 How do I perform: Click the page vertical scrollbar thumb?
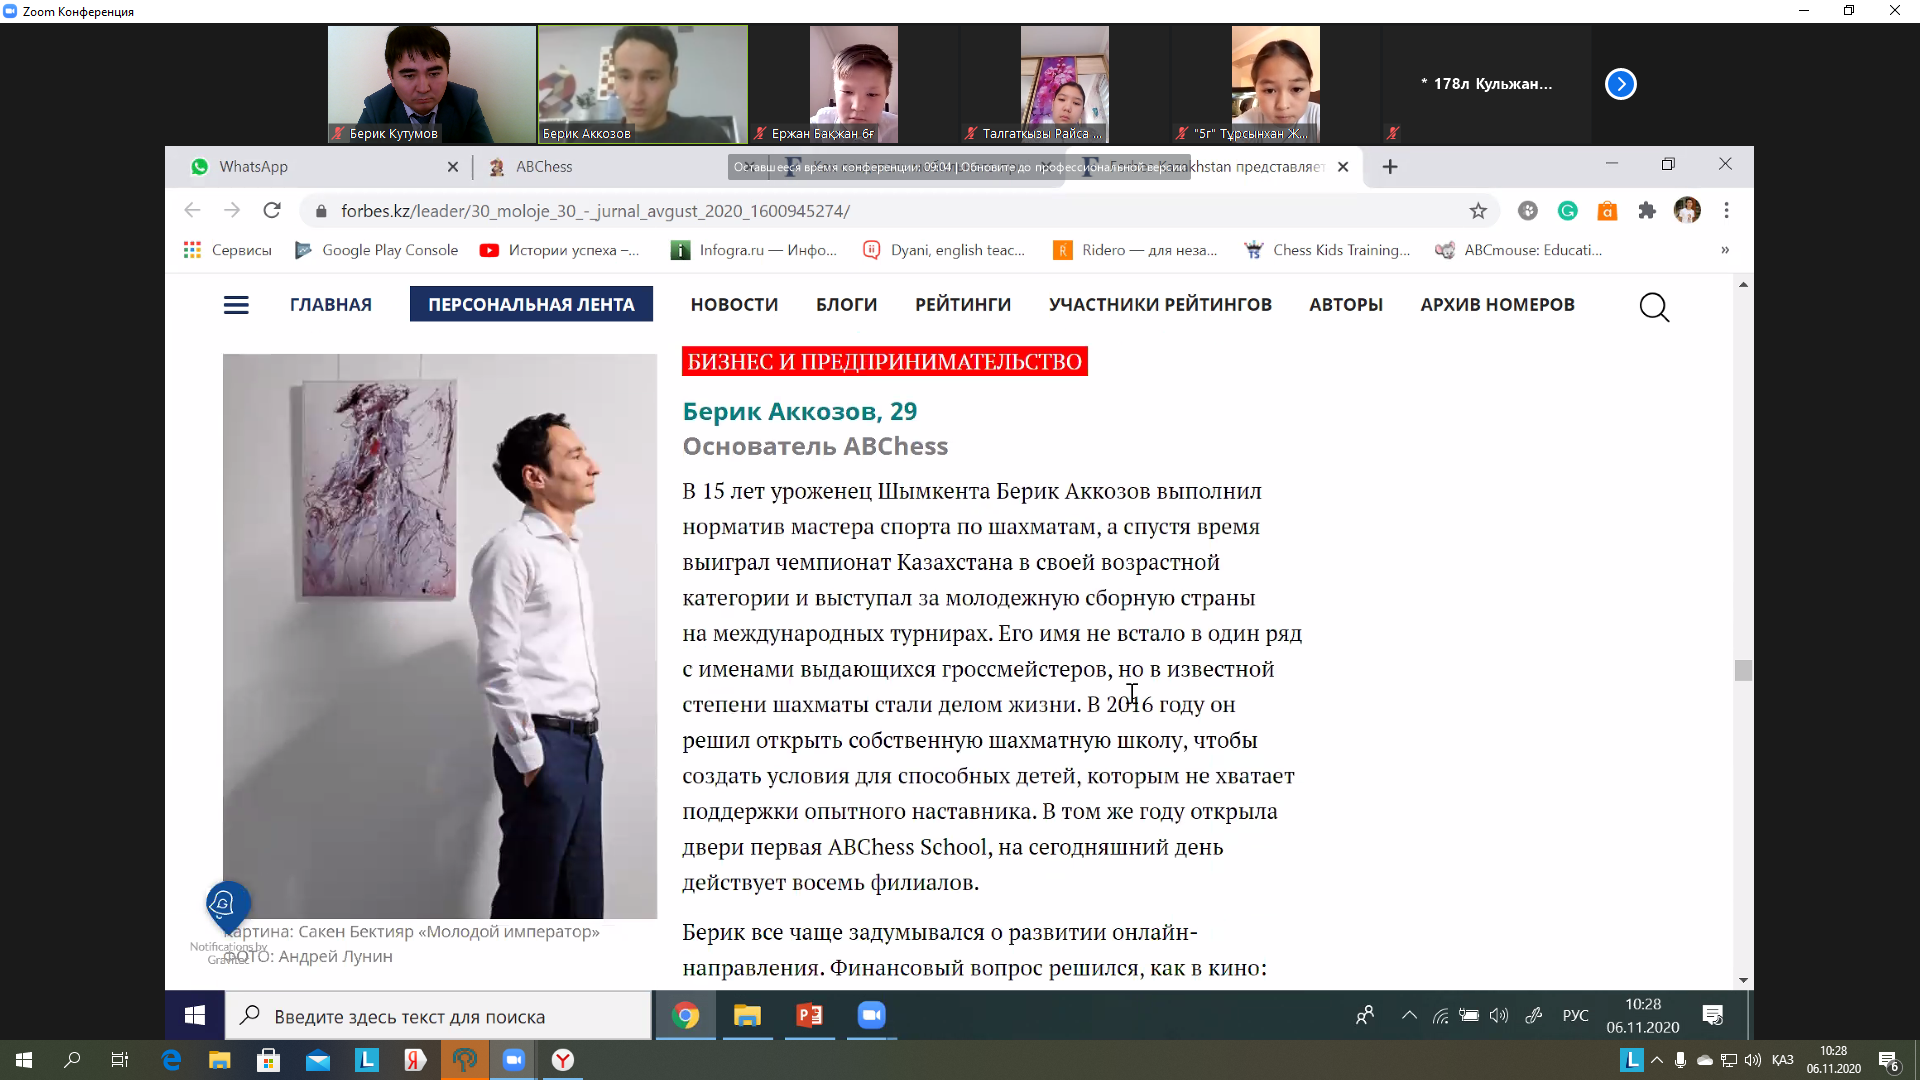tap(1743, 670)
